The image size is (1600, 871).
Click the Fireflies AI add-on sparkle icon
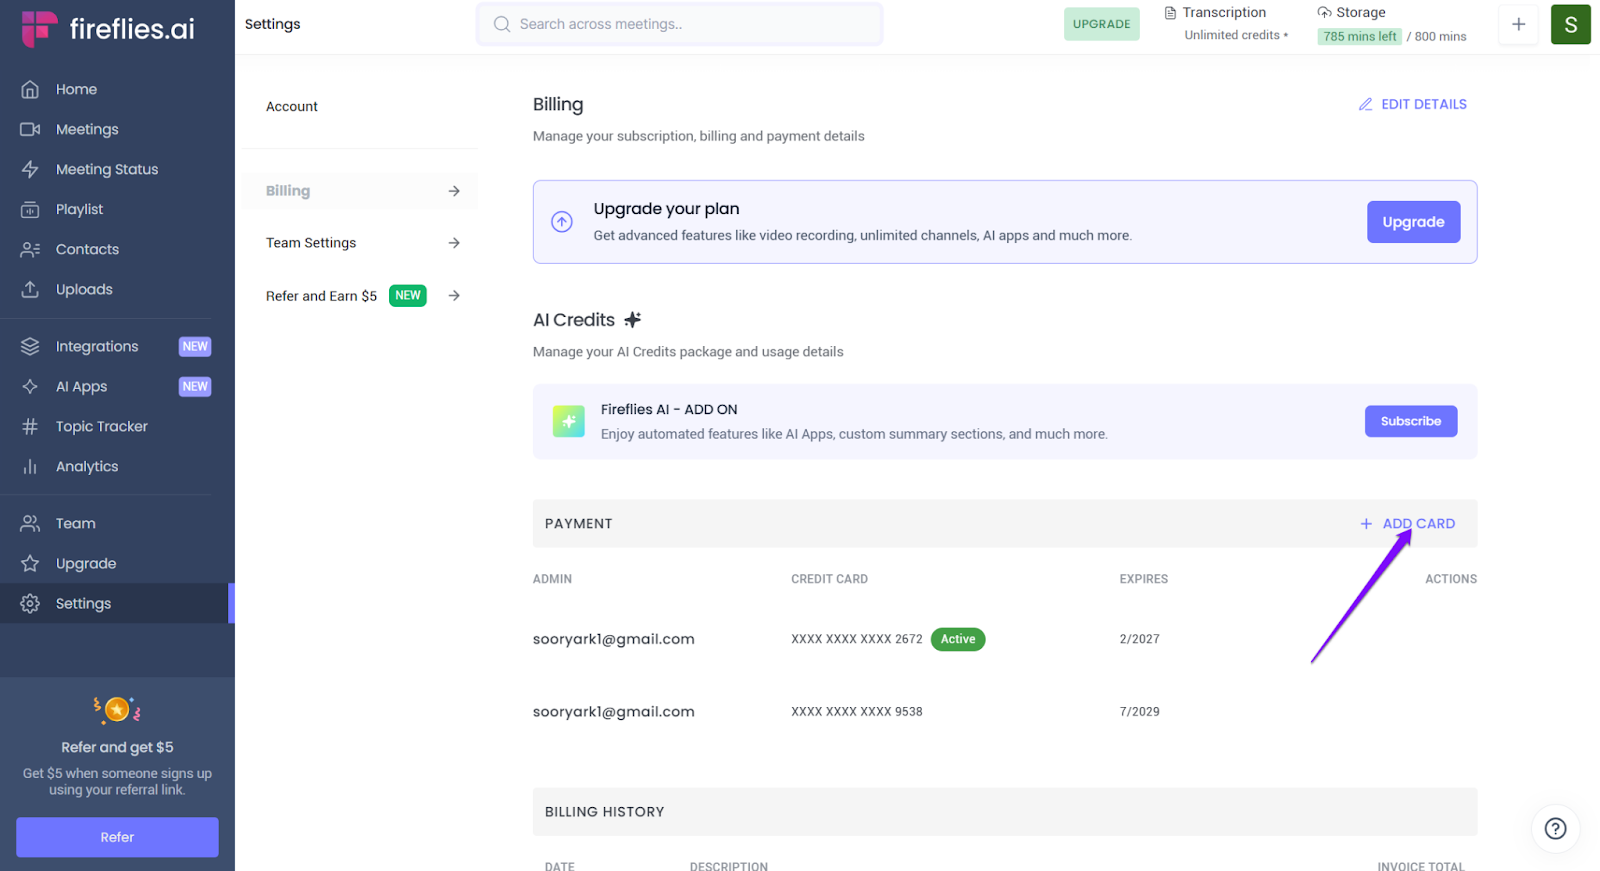click(569, 421)
